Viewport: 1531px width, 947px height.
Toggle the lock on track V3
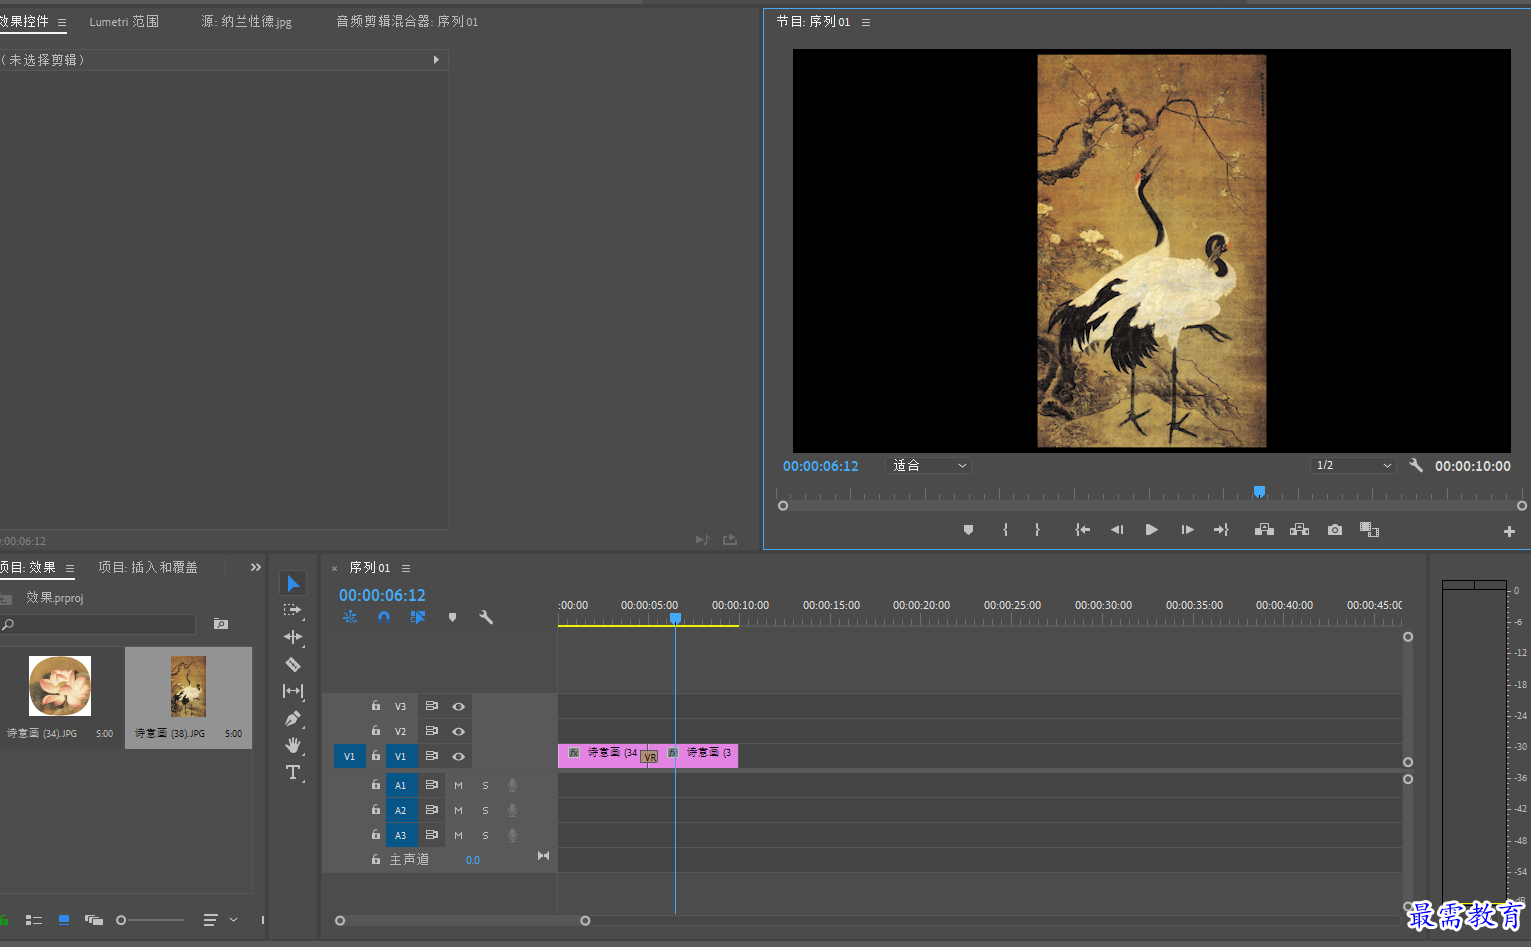pos(376,706)
